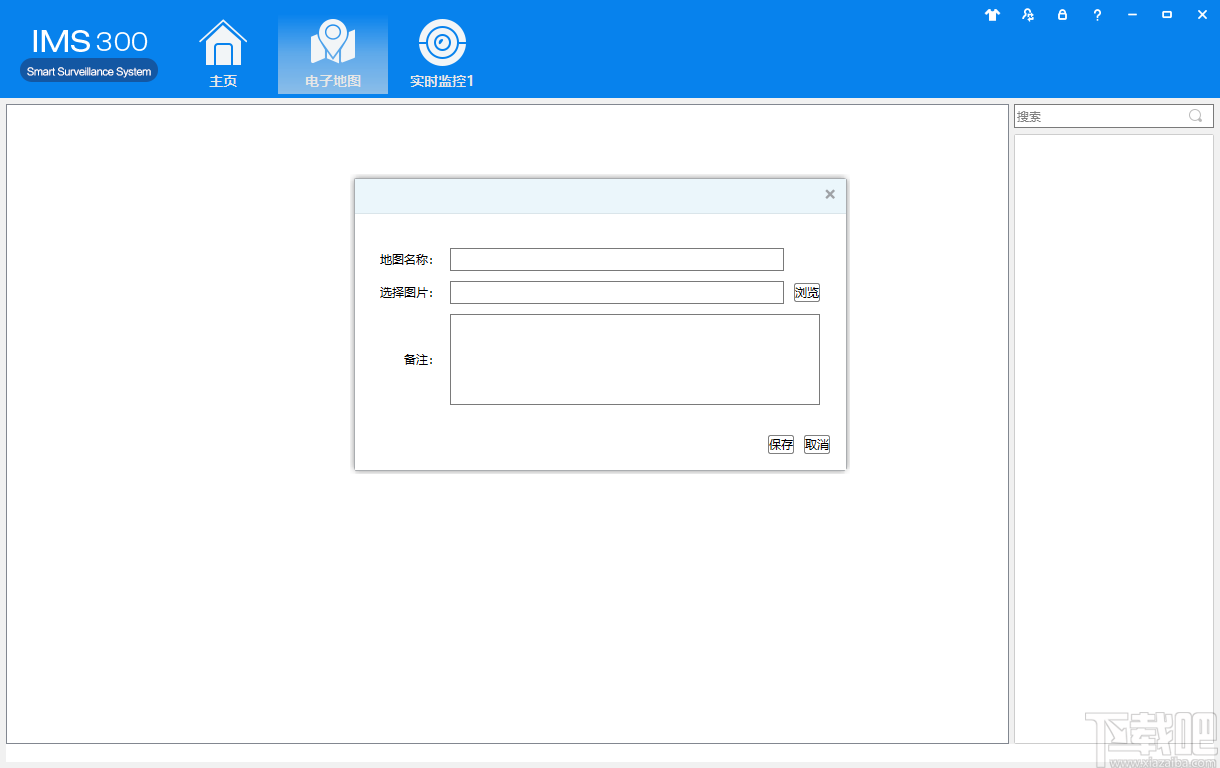This screenshot has width=1220, height=768.
Task: Click the 选择图片 image path field
Action: pos(616,292)
